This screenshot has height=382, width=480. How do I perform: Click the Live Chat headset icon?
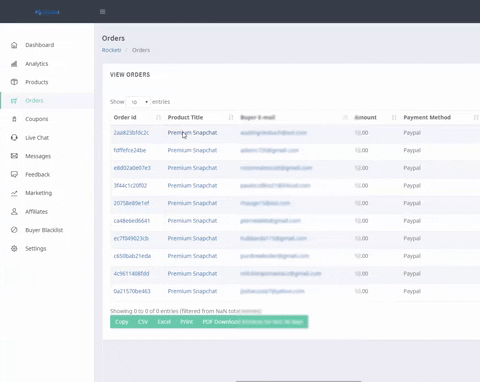[x=14, y=137]
